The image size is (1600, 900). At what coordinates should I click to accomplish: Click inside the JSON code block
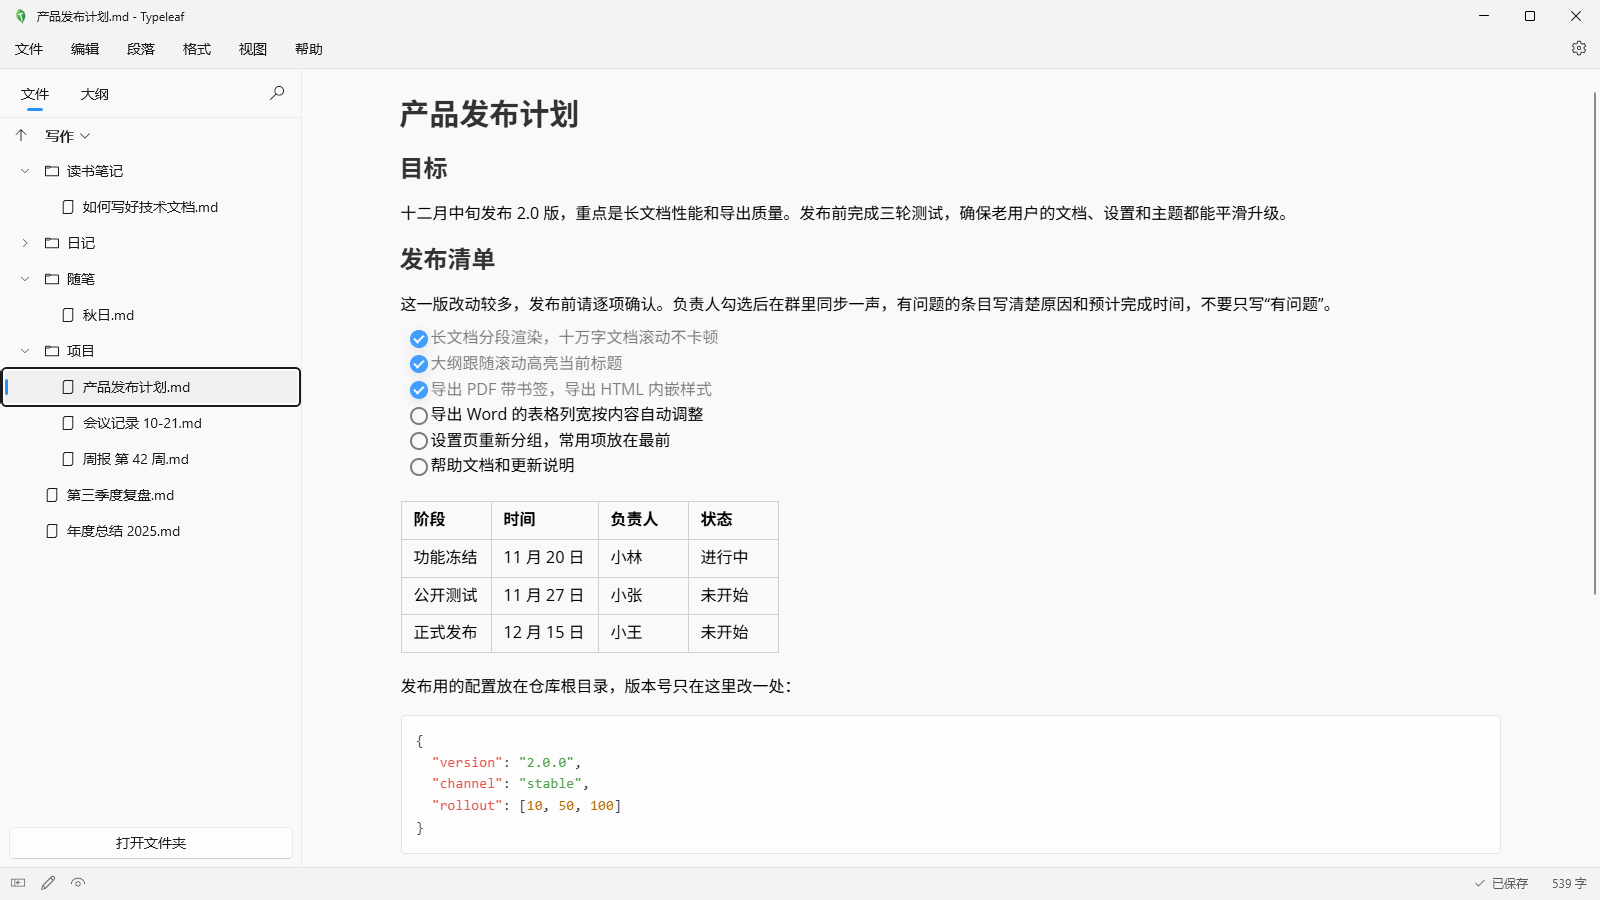click(950, 784)
